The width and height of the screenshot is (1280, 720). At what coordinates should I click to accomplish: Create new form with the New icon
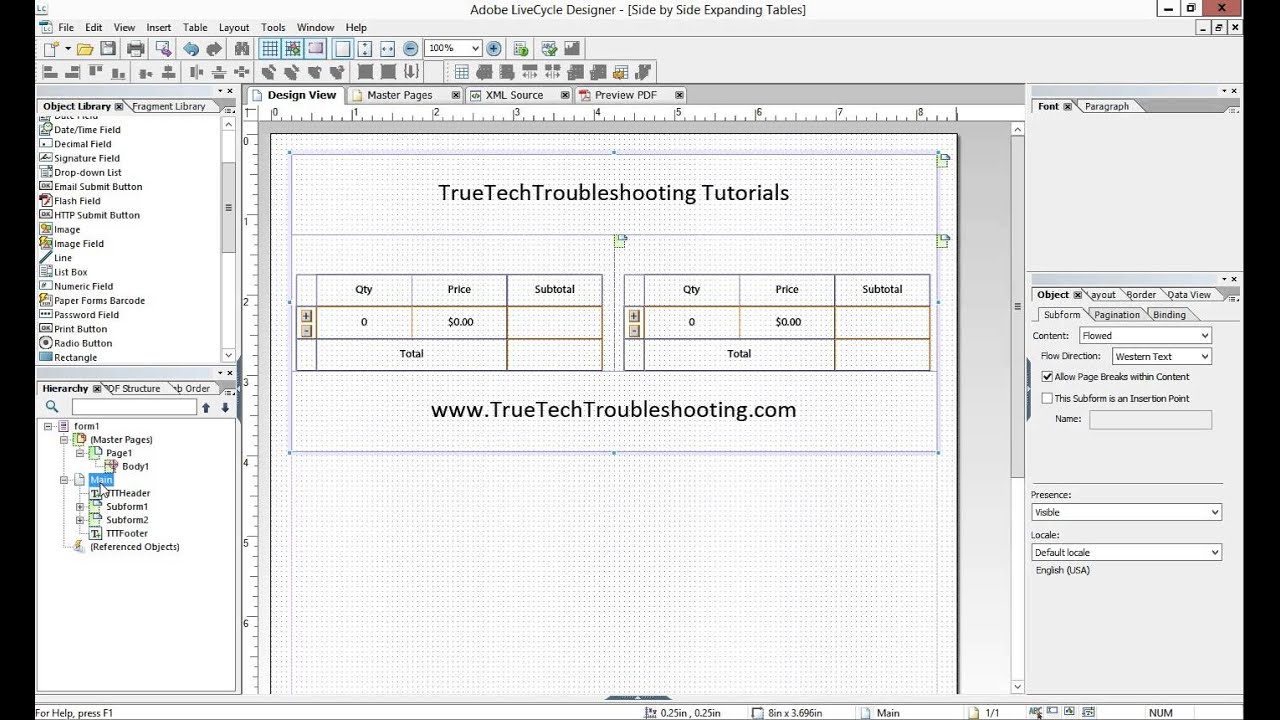(51, 48)
